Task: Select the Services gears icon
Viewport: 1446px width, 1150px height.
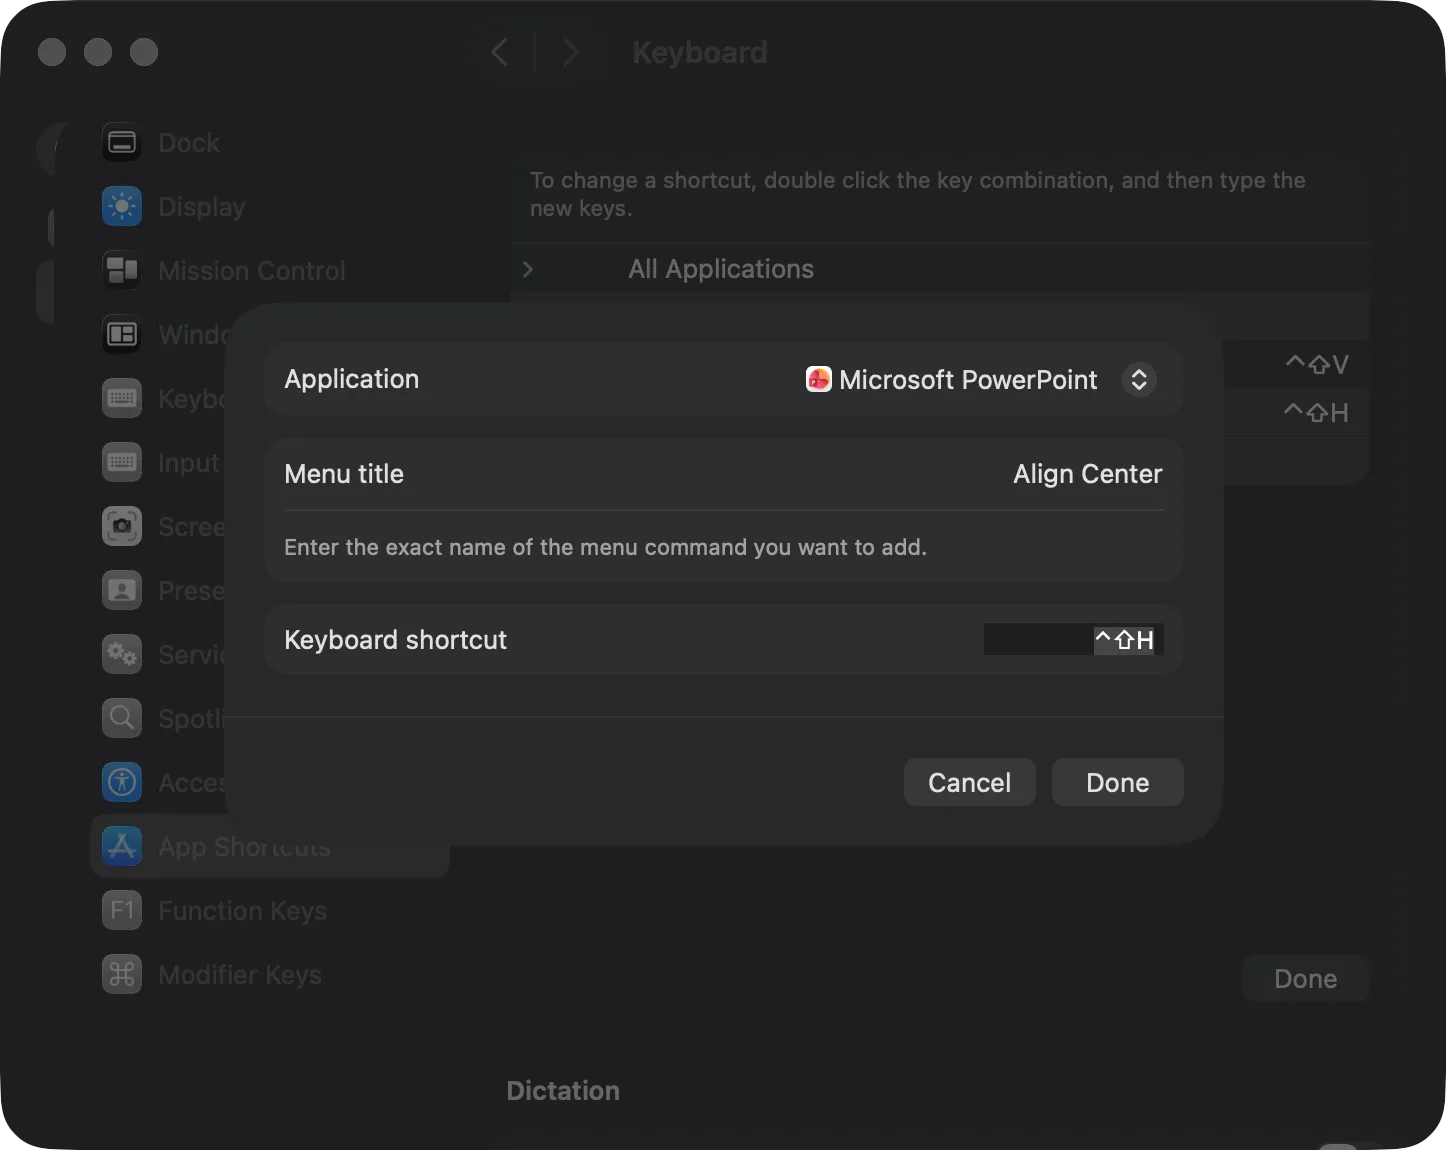Action: pyautogui.click(x=122, y=655)
